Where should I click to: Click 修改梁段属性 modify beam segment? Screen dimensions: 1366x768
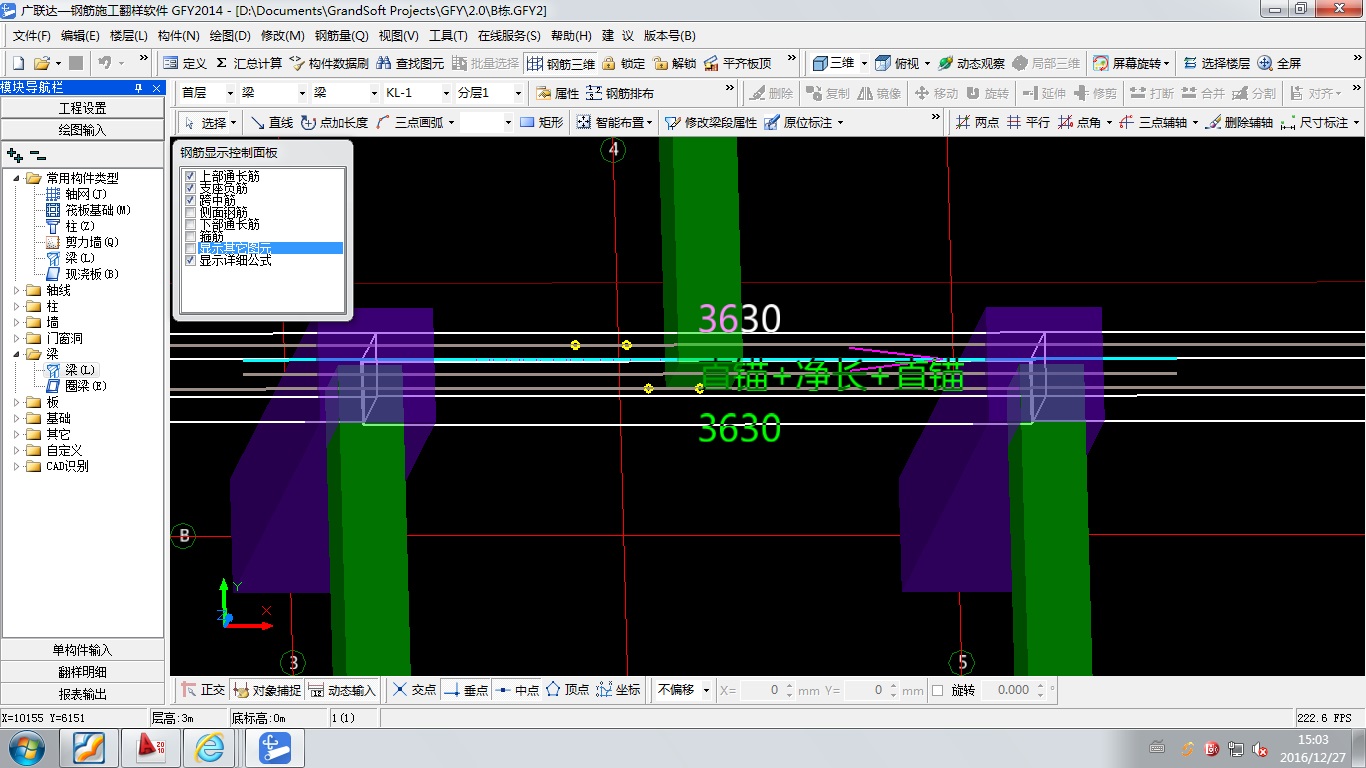coord(711,122)
